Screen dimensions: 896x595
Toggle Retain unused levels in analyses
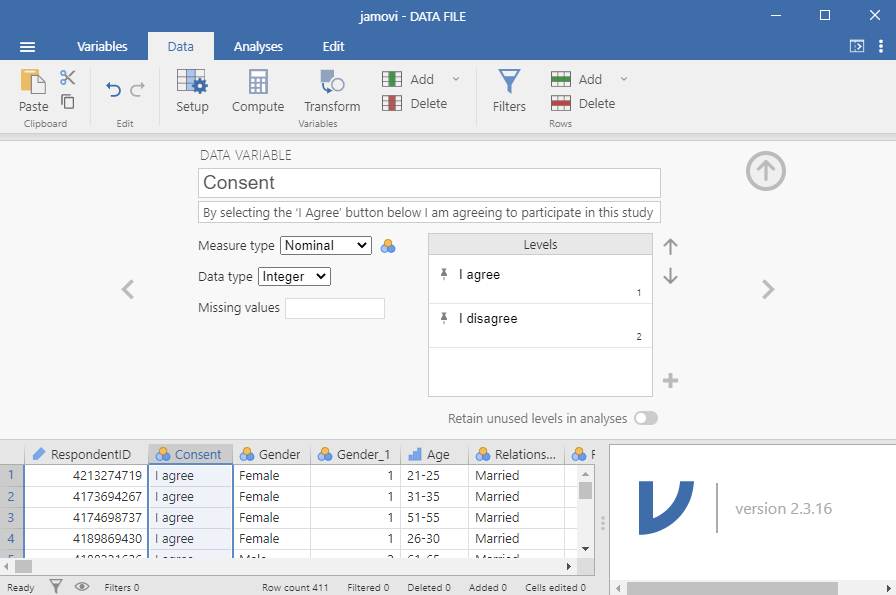click(x=646, y=418)
